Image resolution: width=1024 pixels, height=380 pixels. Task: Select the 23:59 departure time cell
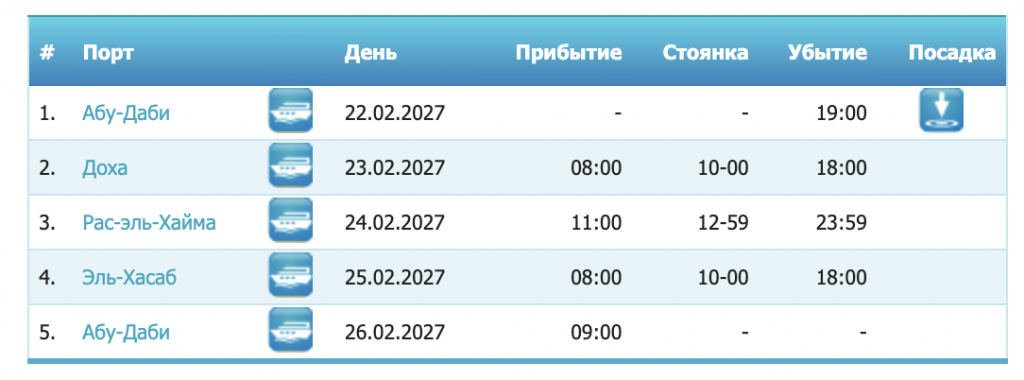click(841, 223)
